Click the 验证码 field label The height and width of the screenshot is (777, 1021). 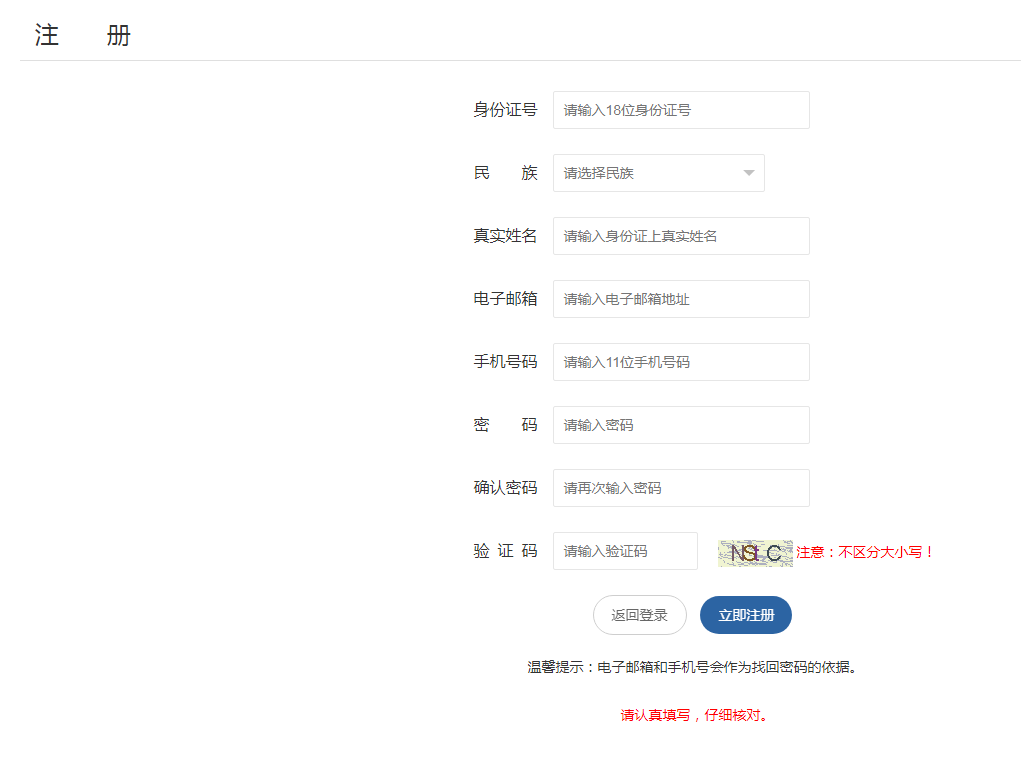point(505,551)
